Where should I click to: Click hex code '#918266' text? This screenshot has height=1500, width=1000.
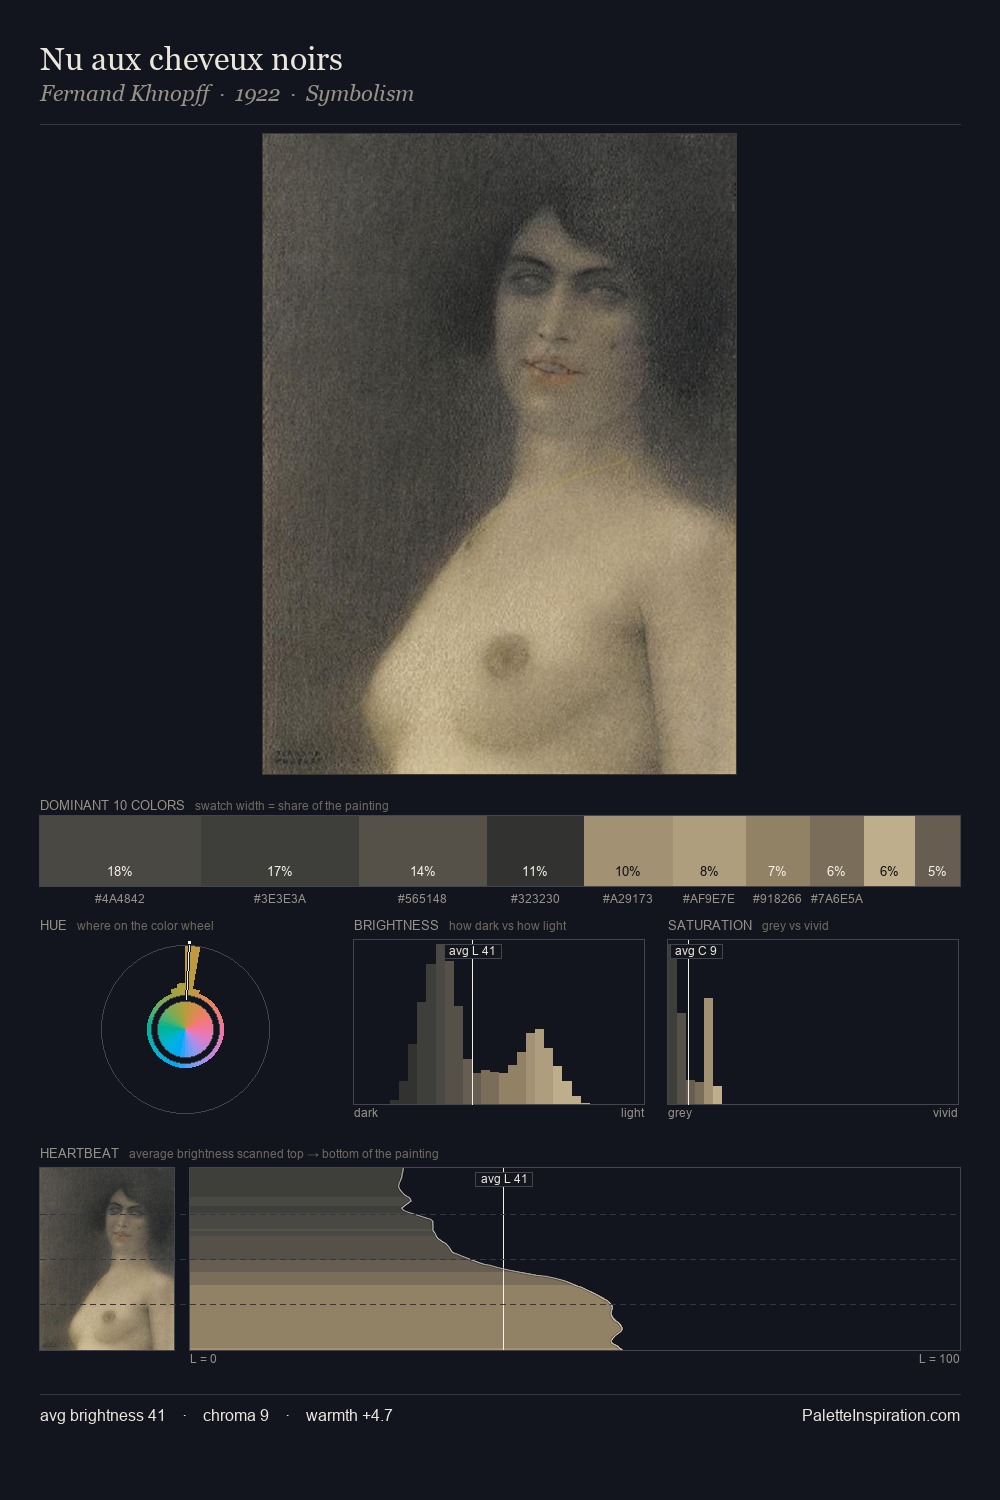(777, 899)
